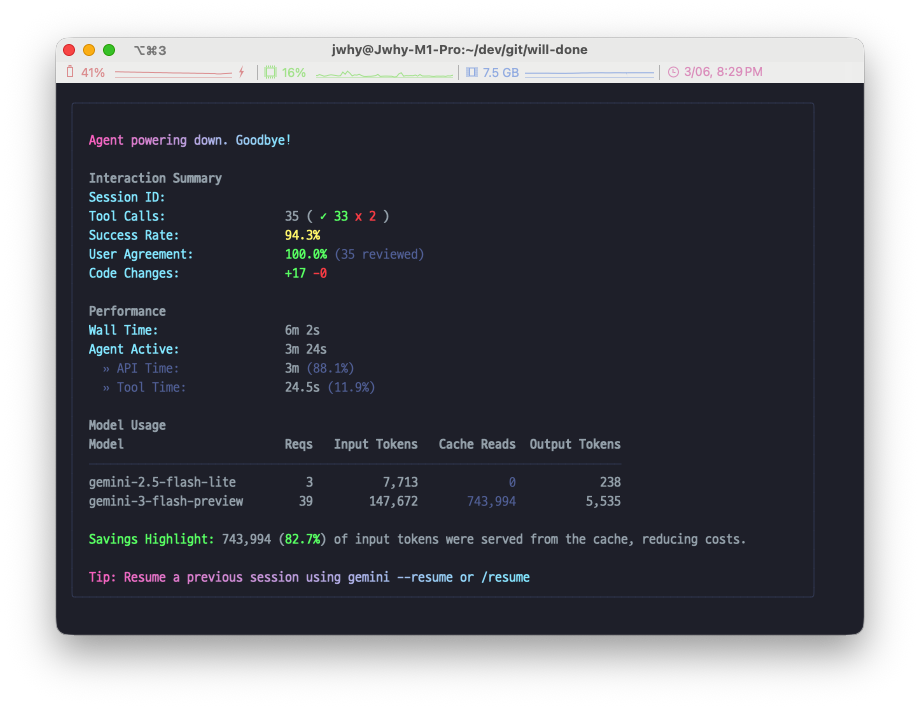This screenshot has width=920, height=709.
Task: Click the 'Savings Highlight:' label
Action: (151, 539)
